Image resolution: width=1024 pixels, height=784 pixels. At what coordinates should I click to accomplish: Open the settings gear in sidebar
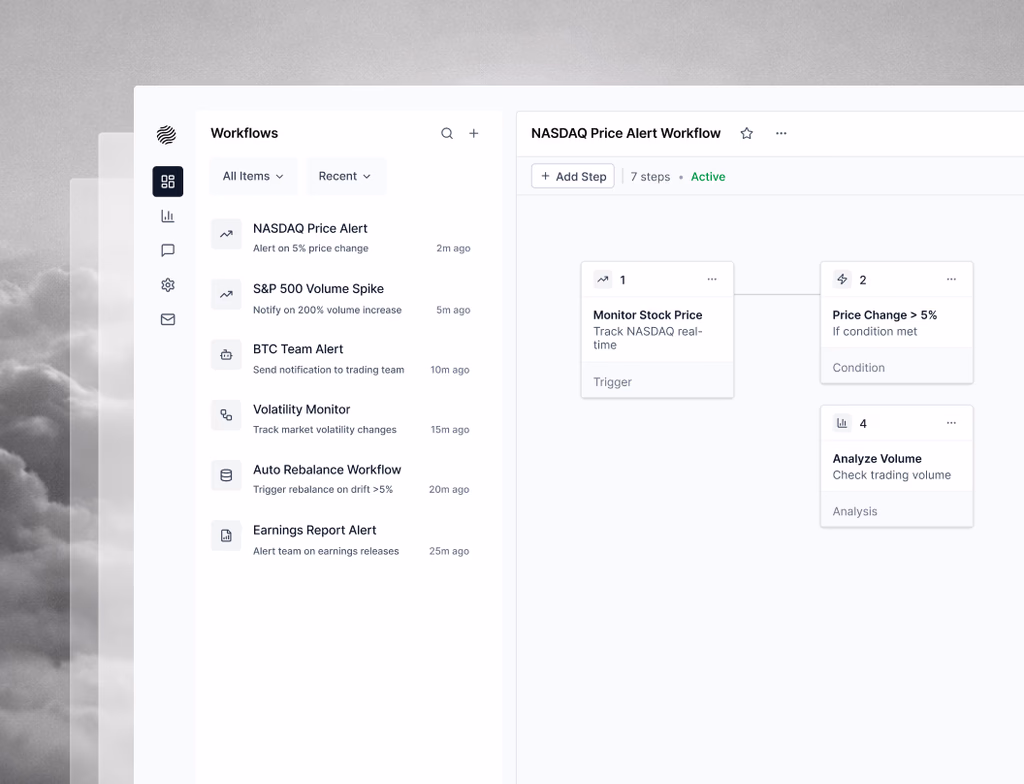coord(167,285)
